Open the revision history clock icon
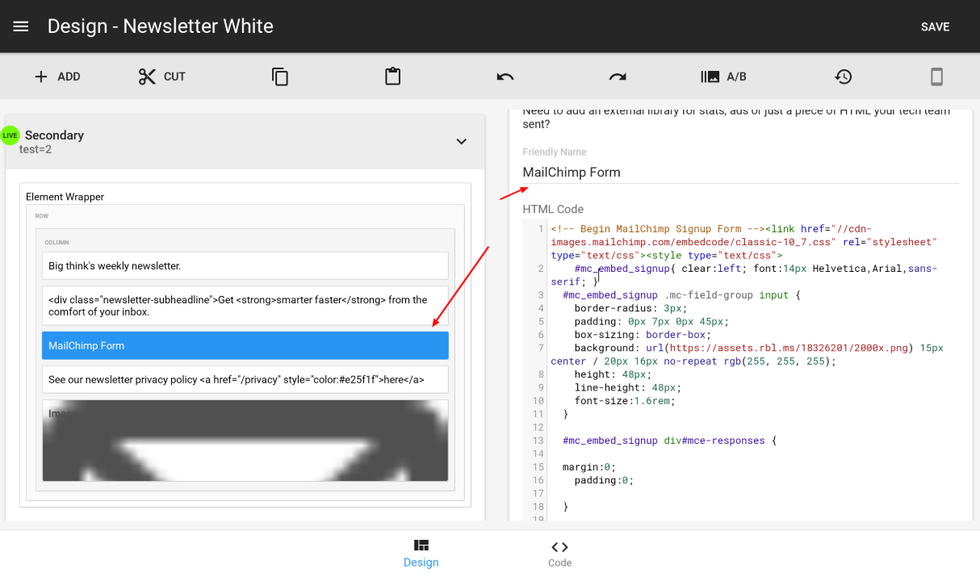980x576 pixels. [x=843, y=76]
